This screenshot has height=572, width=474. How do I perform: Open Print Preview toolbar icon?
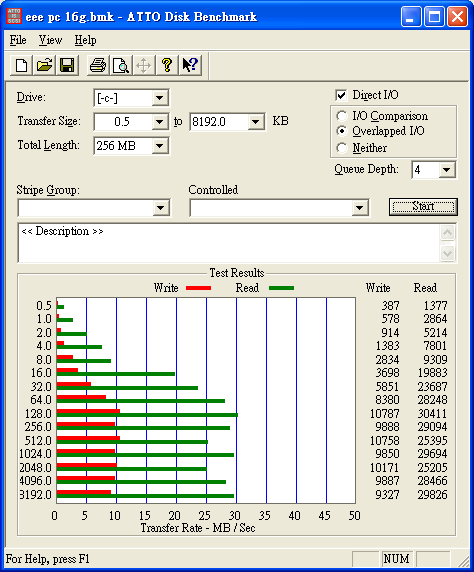(121, 66)
